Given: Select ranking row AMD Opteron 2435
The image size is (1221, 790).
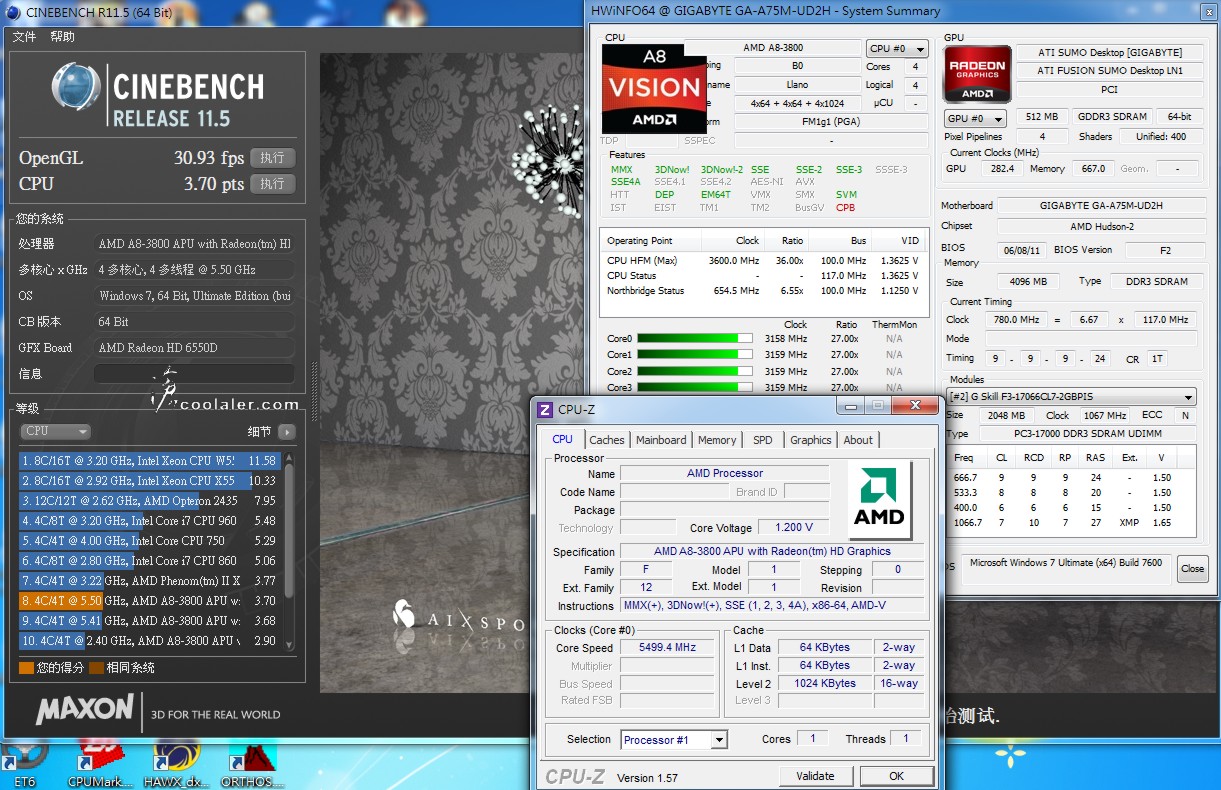Looking at the screenshot, I should click(x=149, y=501).
